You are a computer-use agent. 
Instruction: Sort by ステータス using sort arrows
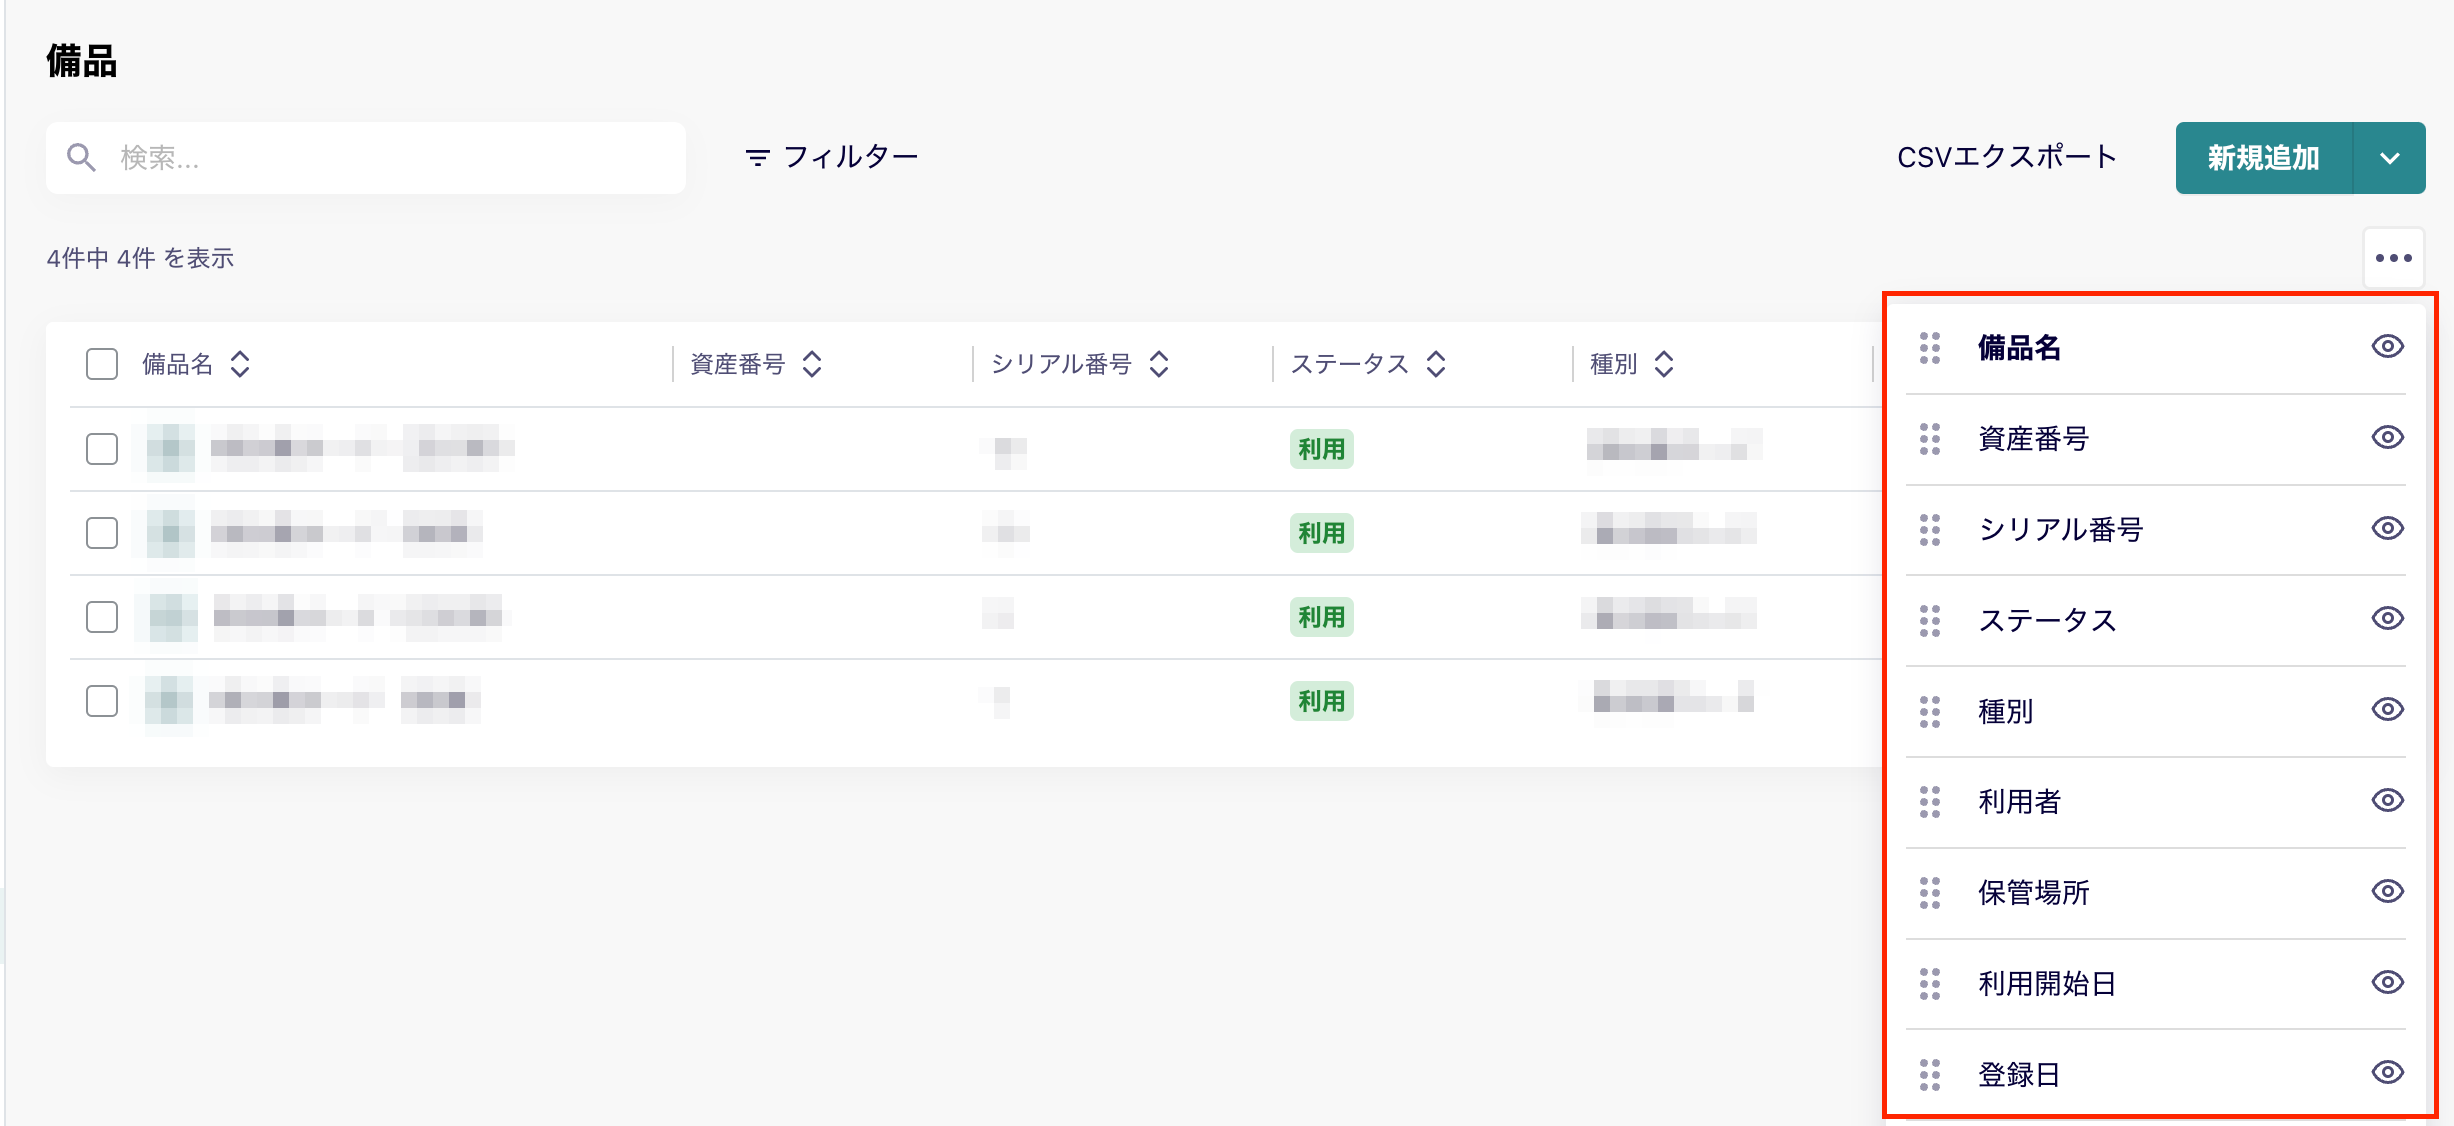point(1436,364)
